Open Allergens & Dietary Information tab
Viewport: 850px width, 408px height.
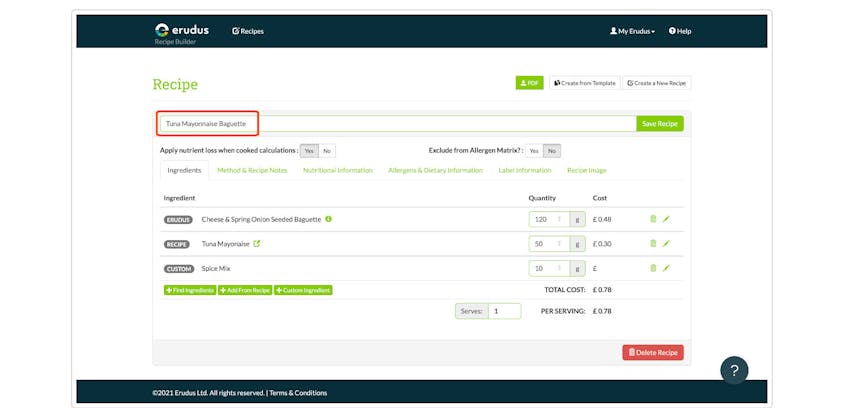click(435, 170)
